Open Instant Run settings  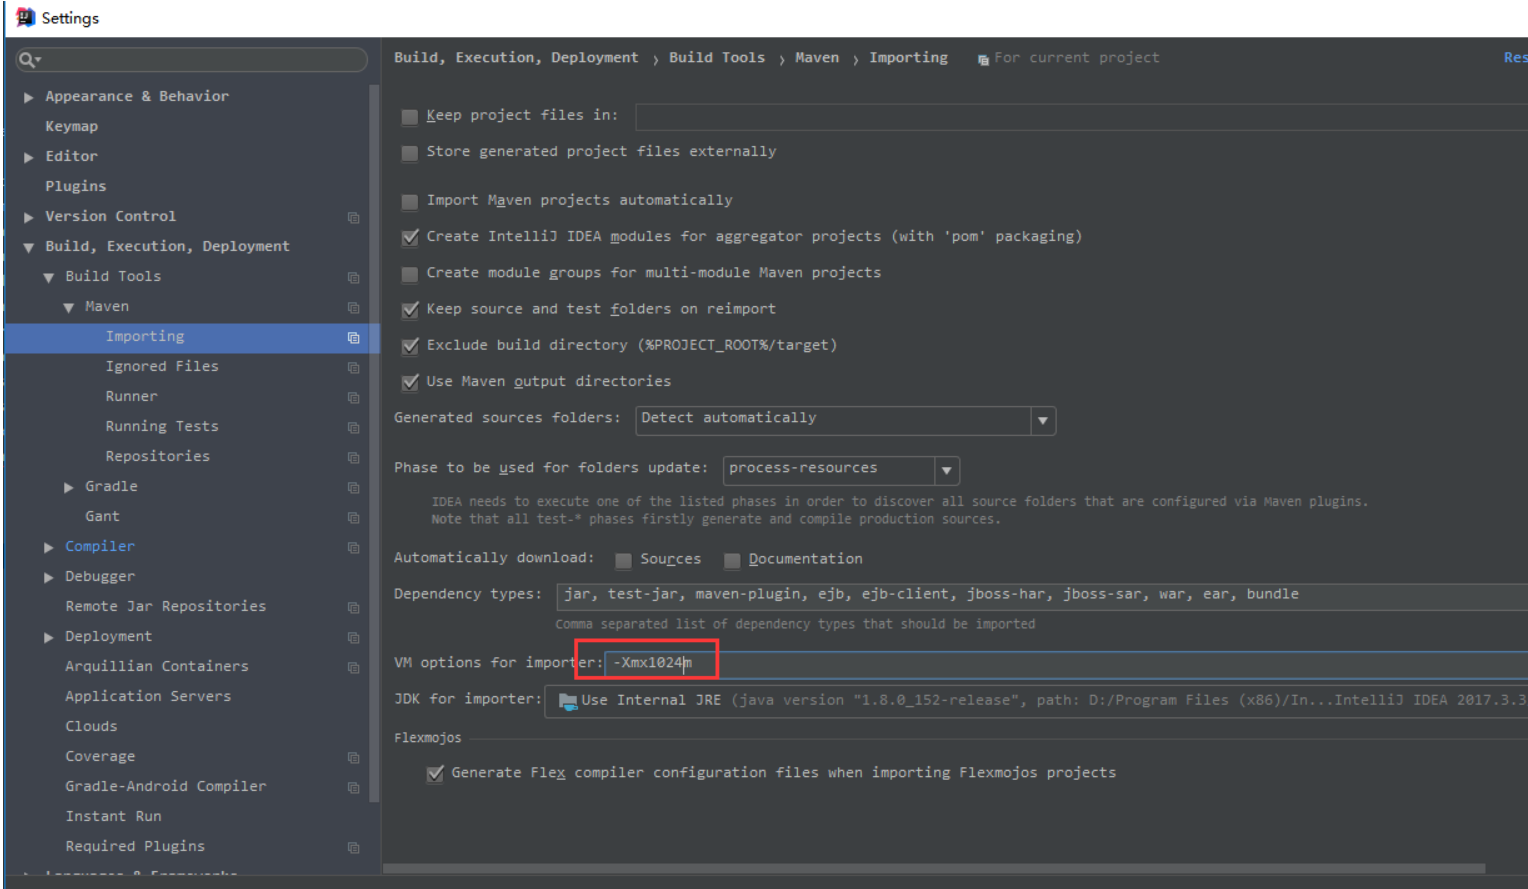click(113, 816)
